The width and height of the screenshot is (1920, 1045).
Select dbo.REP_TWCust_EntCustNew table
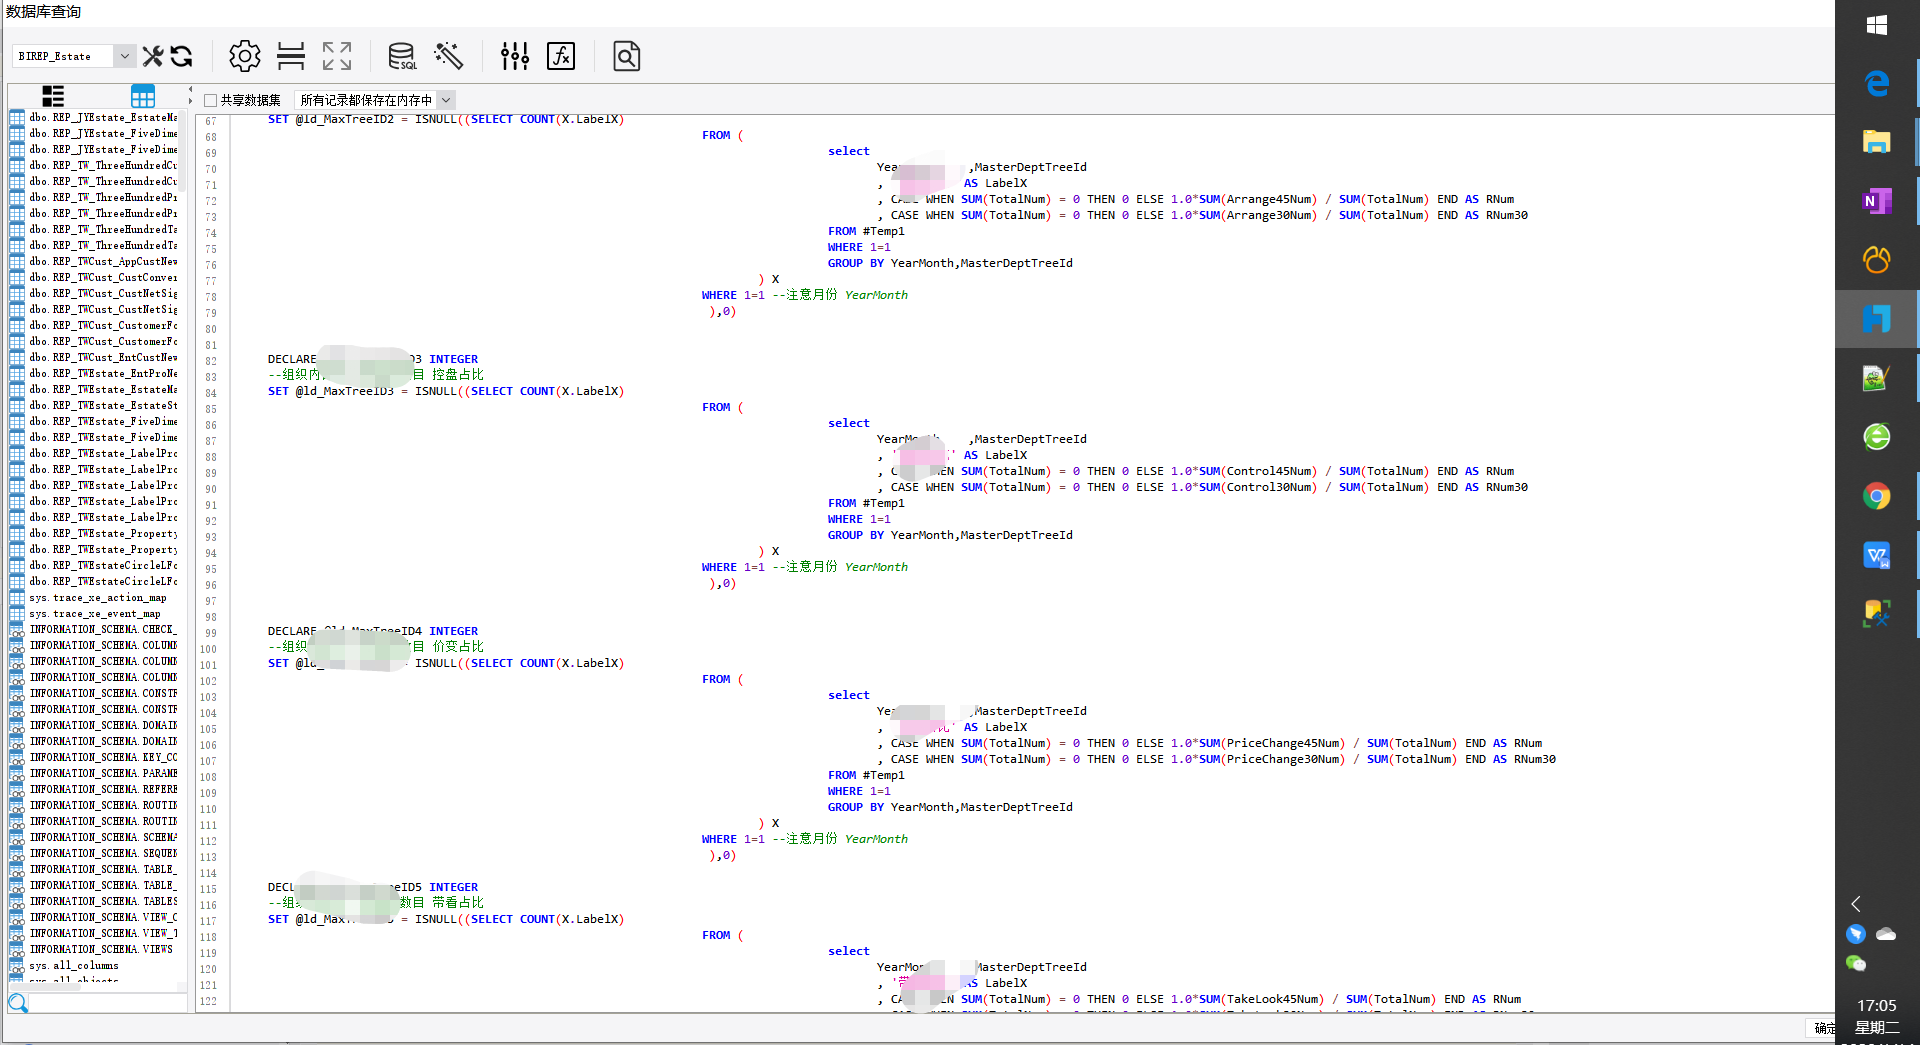(103, 358)
